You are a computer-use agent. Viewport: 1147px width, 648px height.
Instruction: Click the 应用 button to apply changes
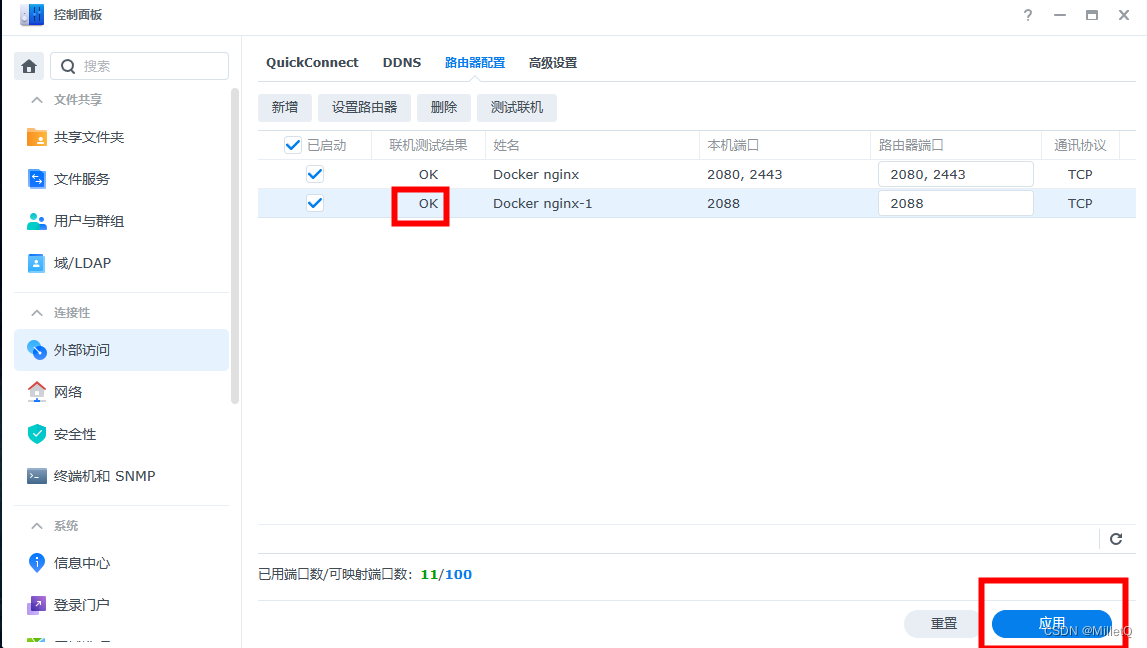pyautogui.click(x=1052, y=622)
